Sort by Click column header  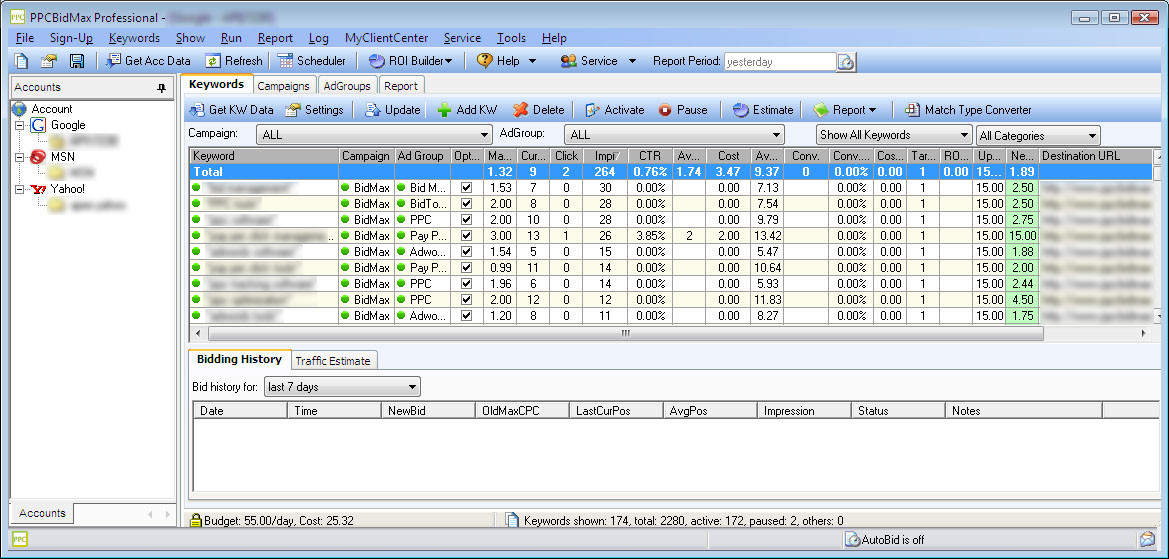tap(566, 156)
